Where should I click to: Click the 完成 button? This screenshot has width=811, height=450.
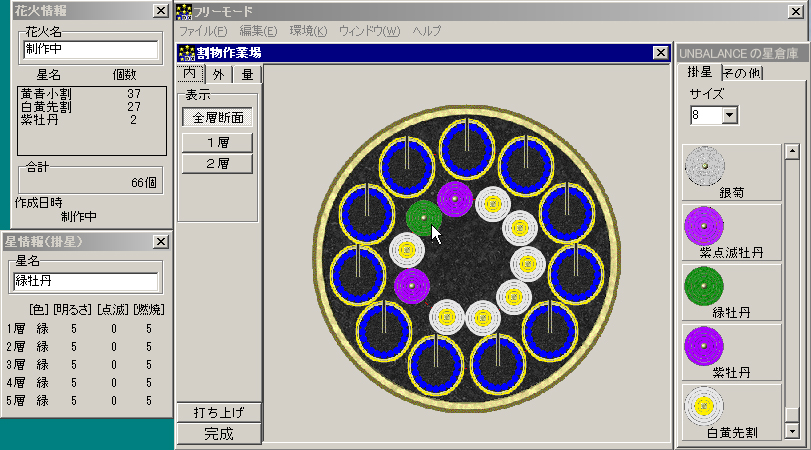pos(217,434)
